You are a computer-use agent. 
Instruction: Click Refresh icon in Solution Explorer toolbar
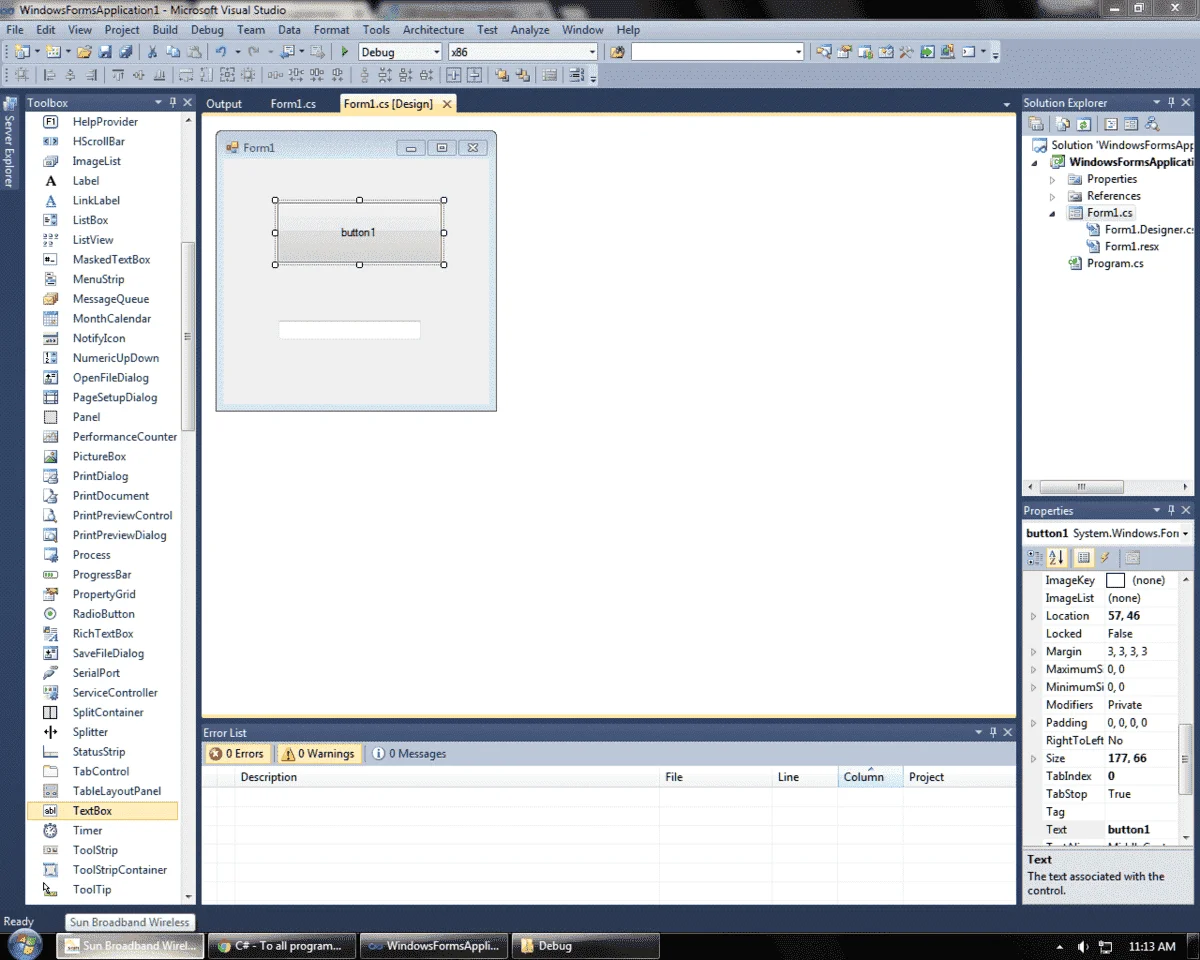[1083, 124]
